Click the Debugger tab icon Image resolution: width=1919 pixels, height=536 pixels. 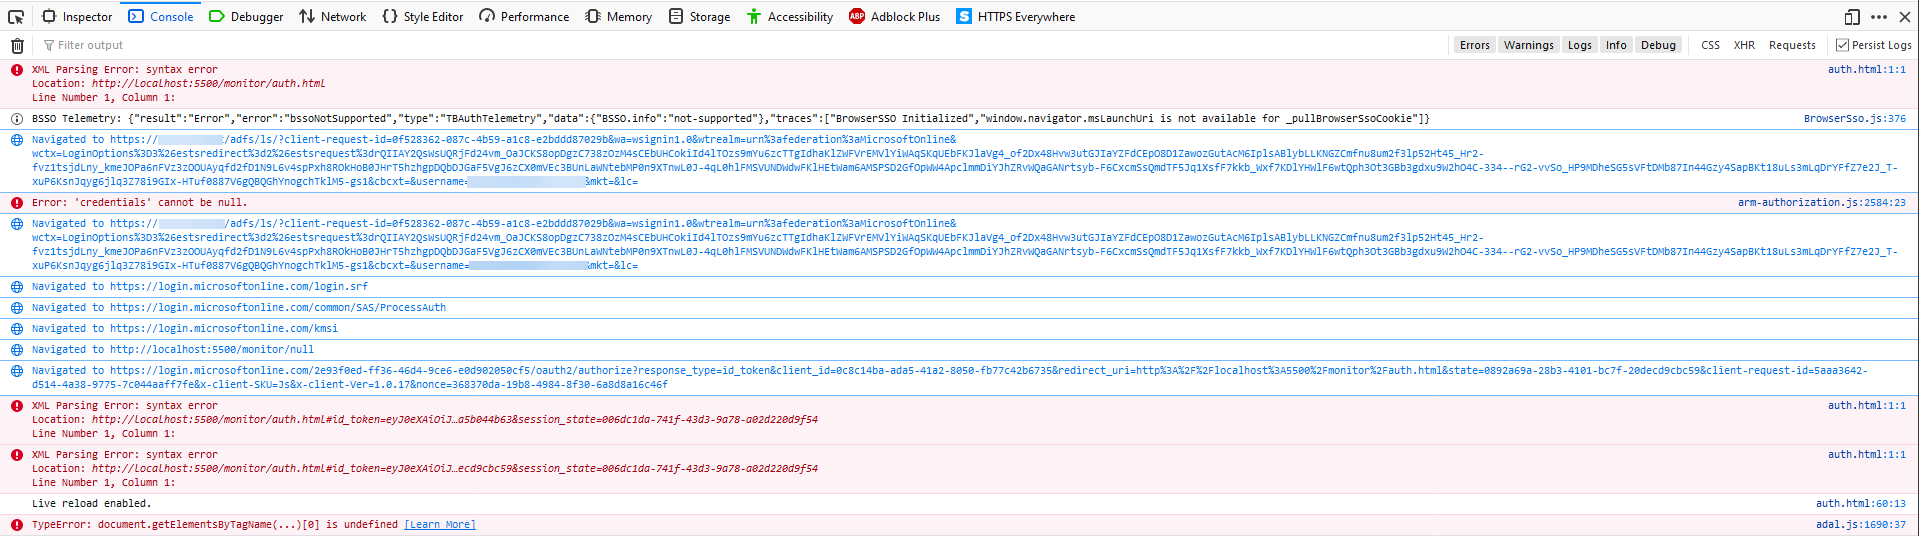point(217,16)
